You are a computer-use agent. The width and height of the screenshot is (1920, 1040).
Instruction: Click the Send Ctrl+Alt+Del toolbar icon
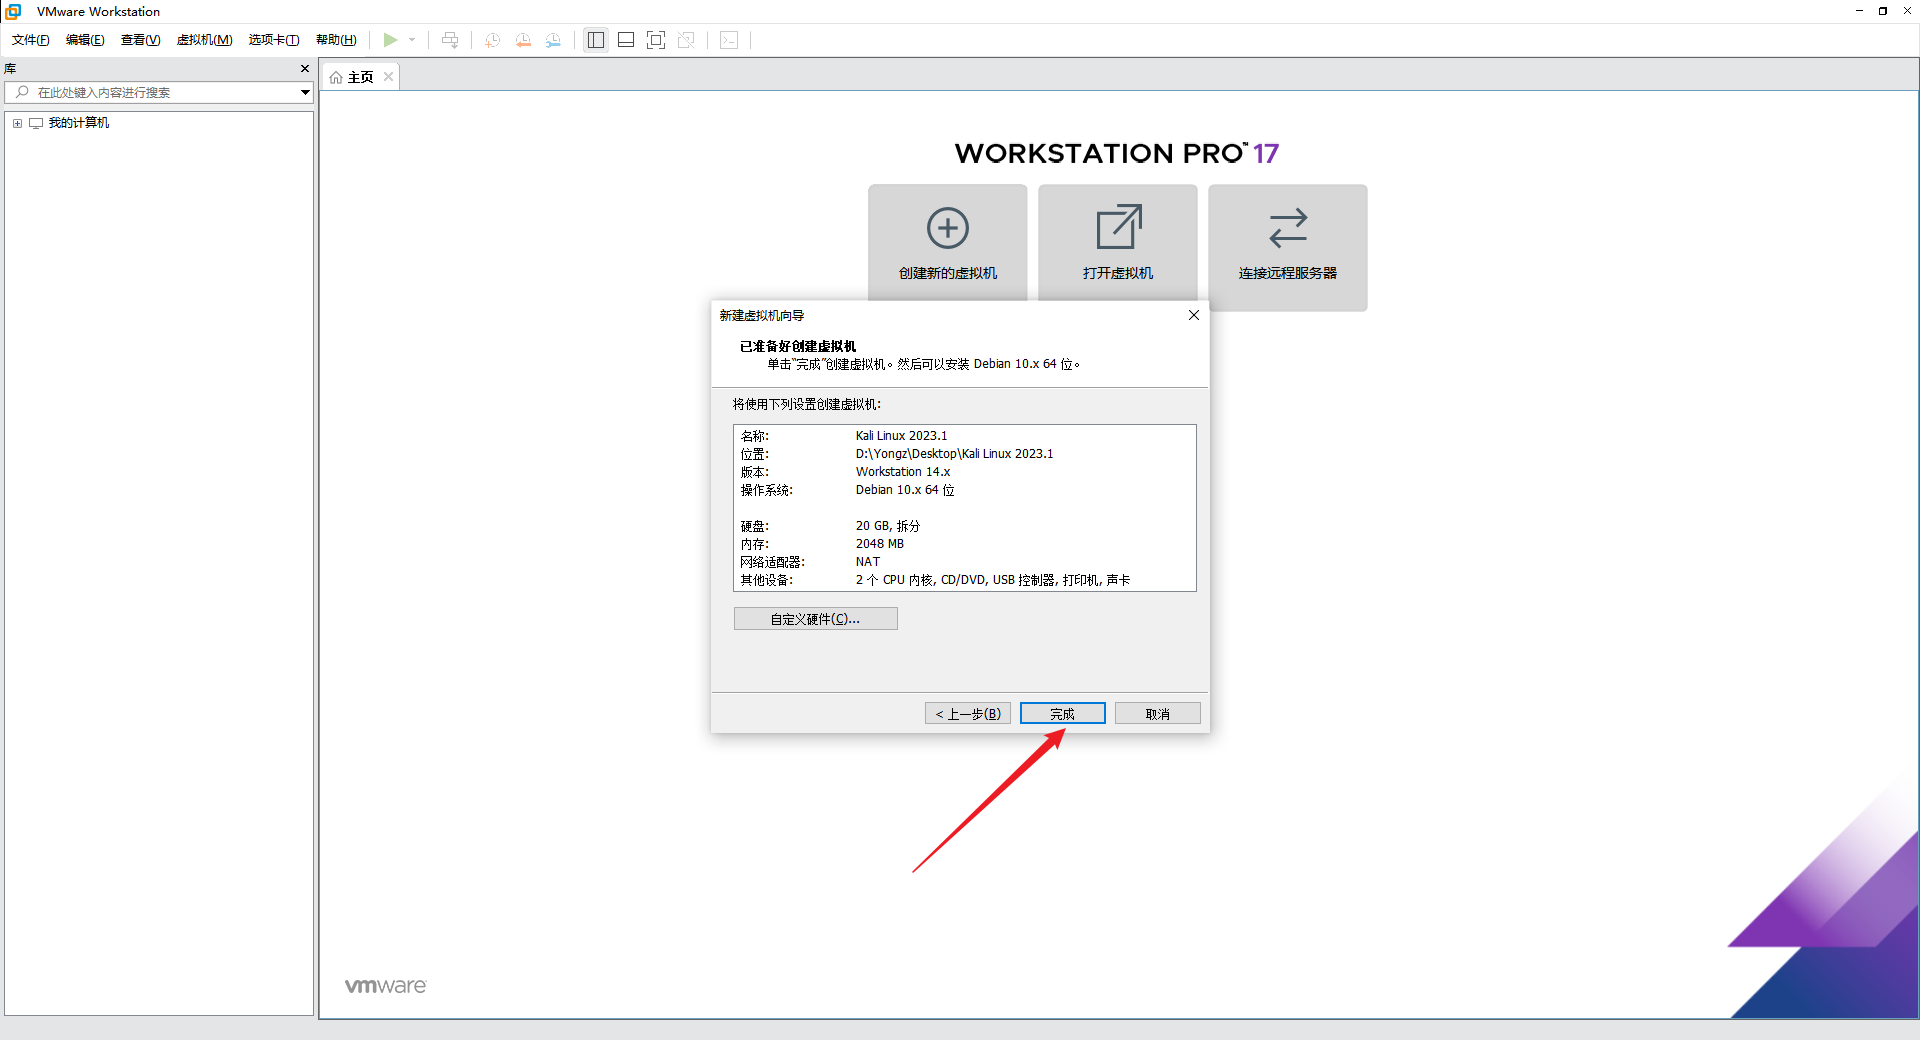450,40
